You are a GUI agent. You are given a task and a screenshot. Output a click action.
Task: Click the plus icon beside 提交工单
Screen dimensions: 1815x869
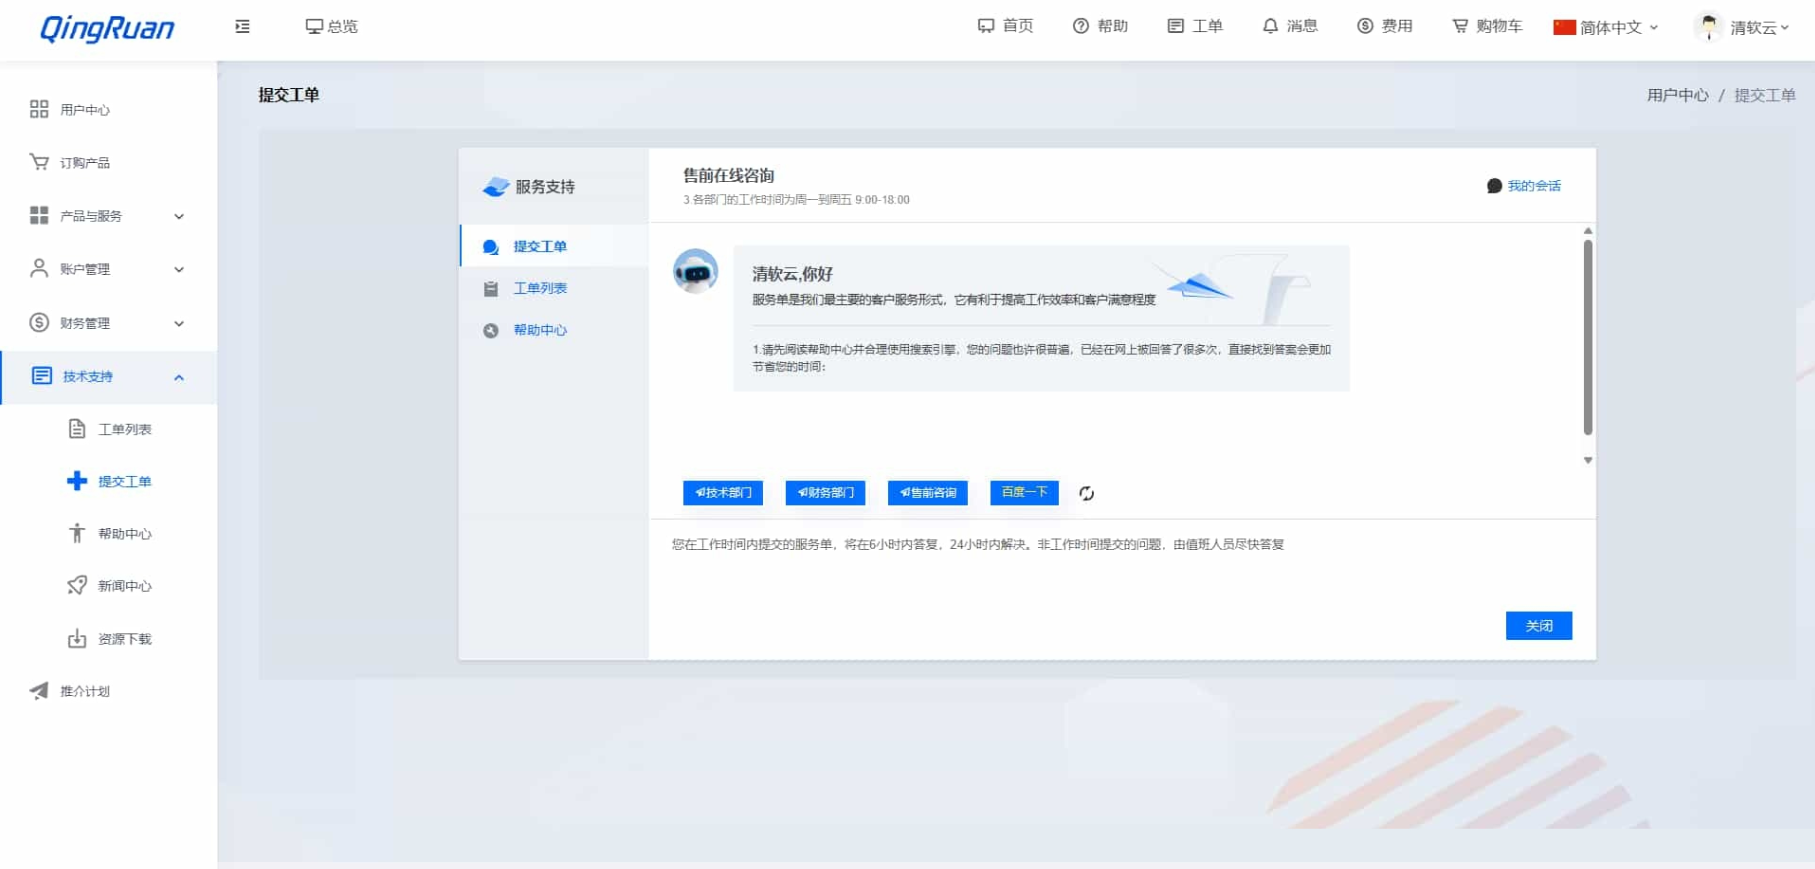click(x=77, y=481)
